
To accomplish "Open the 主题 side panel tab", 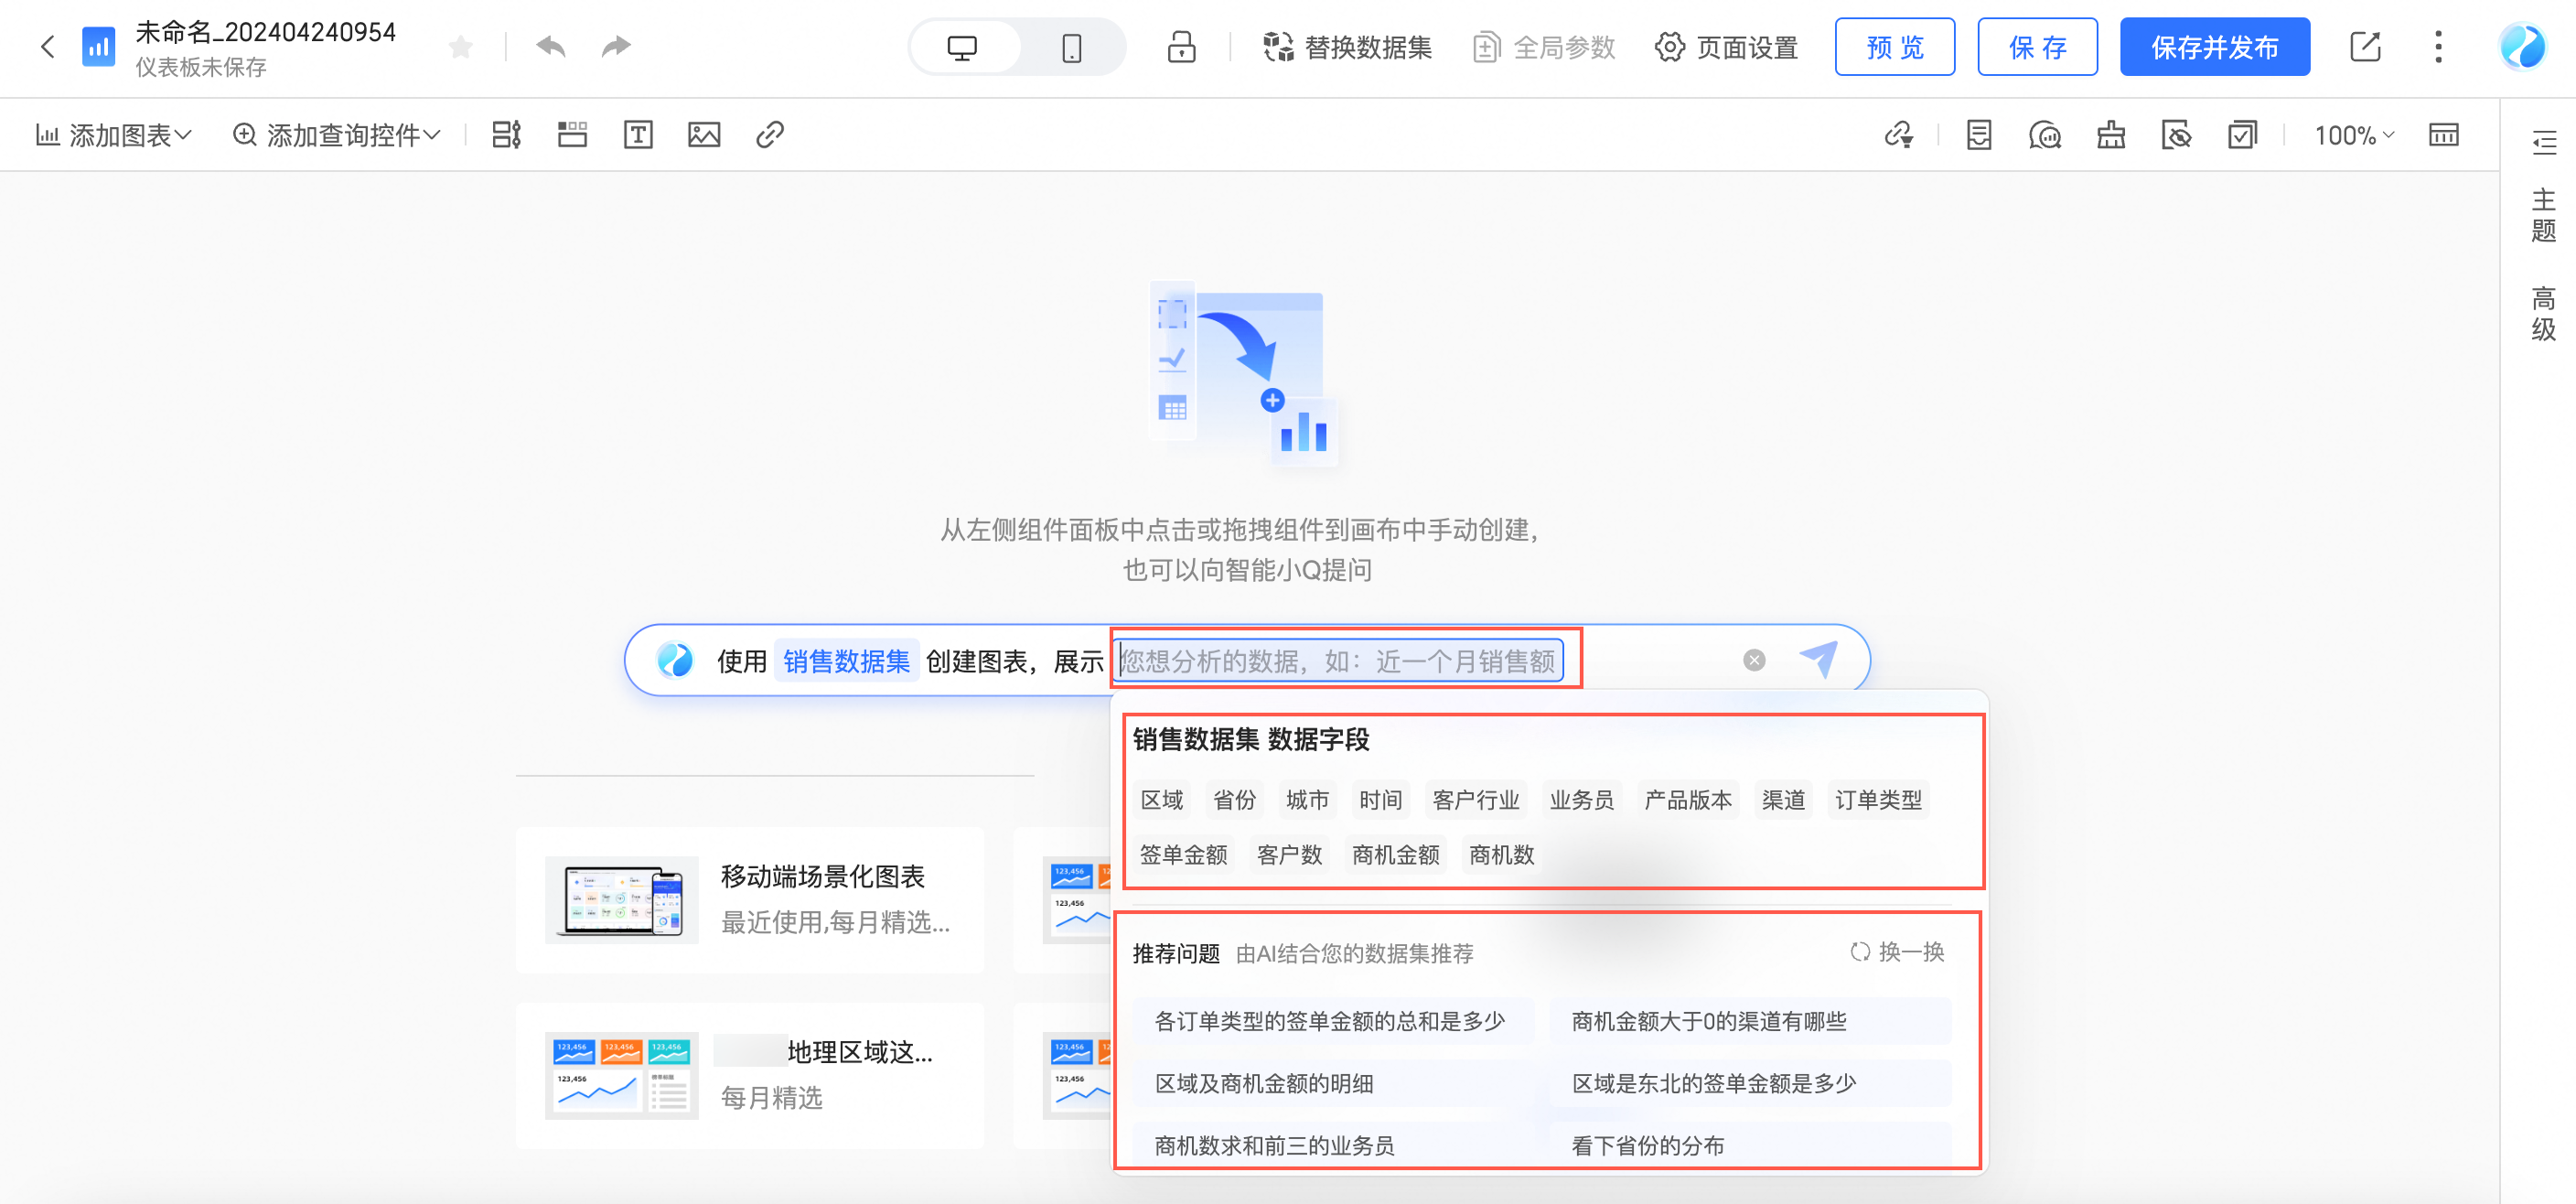I will point(2542,215).
